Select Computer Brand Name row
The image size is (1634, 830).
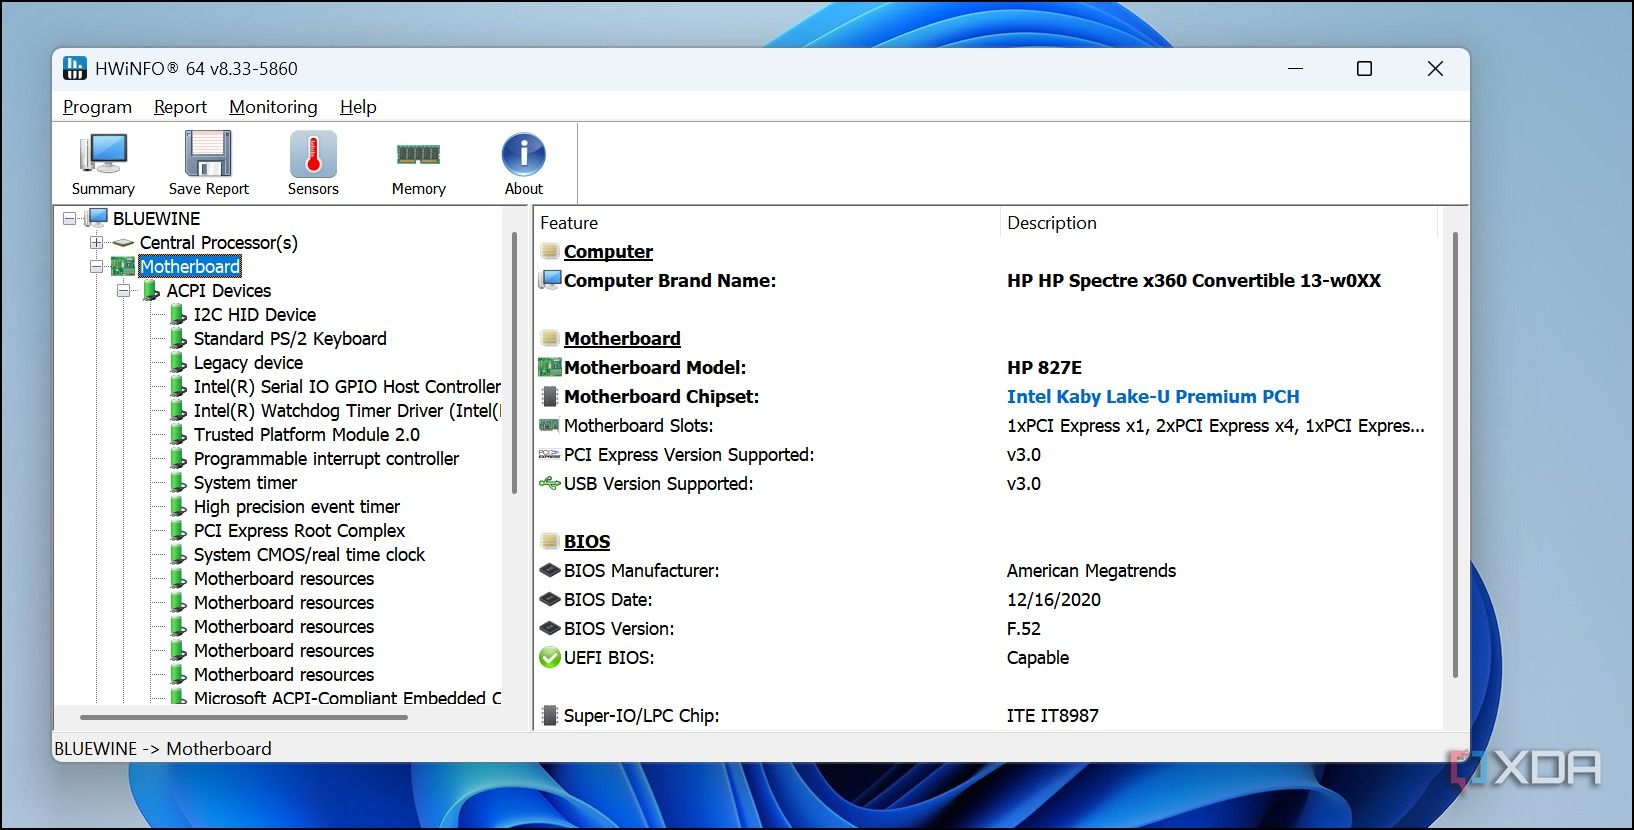click(988, 281)
